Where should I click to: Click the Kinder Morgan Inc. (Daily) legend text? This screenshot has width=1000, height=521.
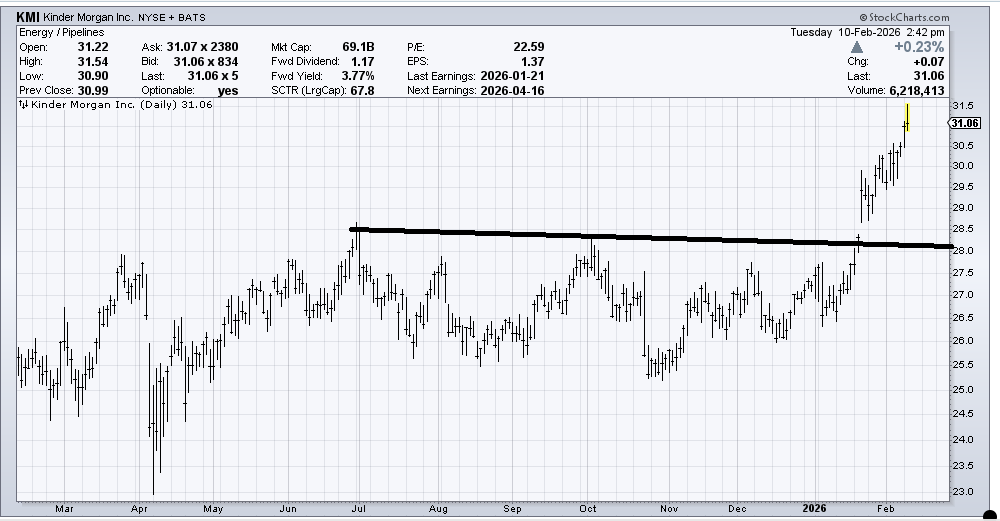pyautogui.click(x=118, y=105)
